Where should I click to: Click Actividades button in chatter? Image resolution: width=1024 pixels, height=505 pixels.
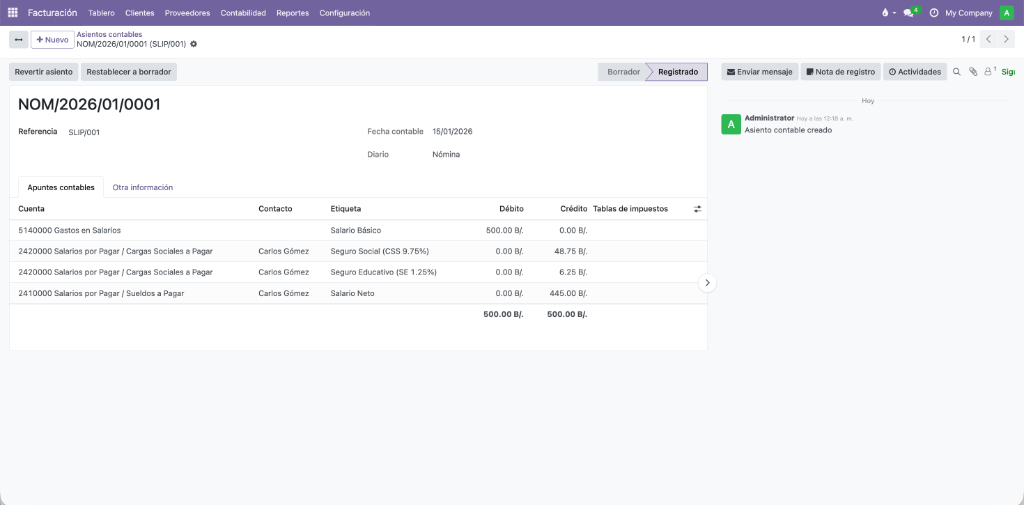(915, 72)
